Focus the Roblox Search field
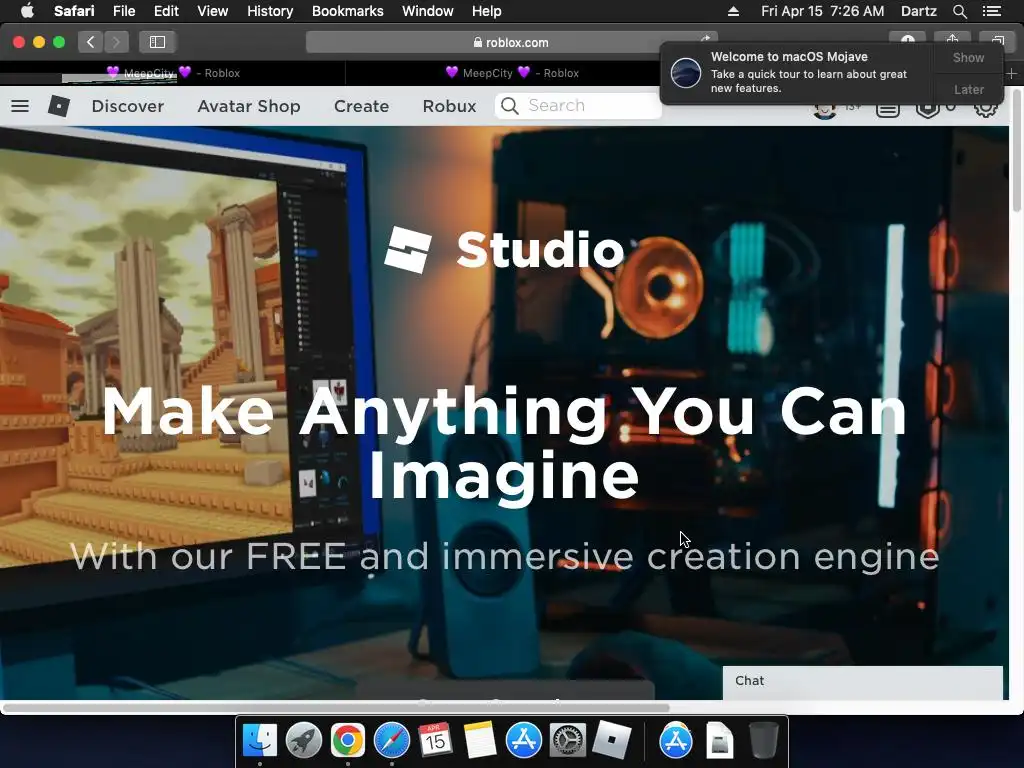The image size is (1024, 768). click(x=578, y=106)
